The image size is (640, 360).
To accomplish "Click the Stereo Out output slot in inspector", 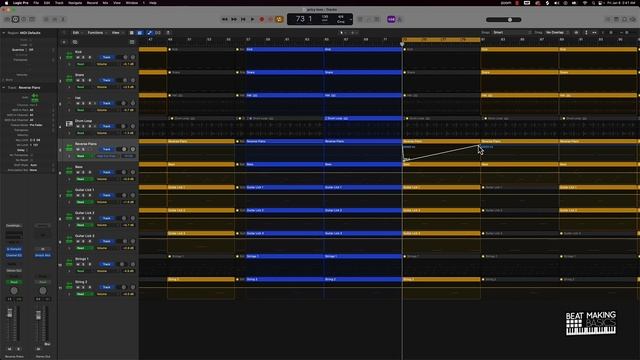I will pyautogui.click(x=14, y=270).
